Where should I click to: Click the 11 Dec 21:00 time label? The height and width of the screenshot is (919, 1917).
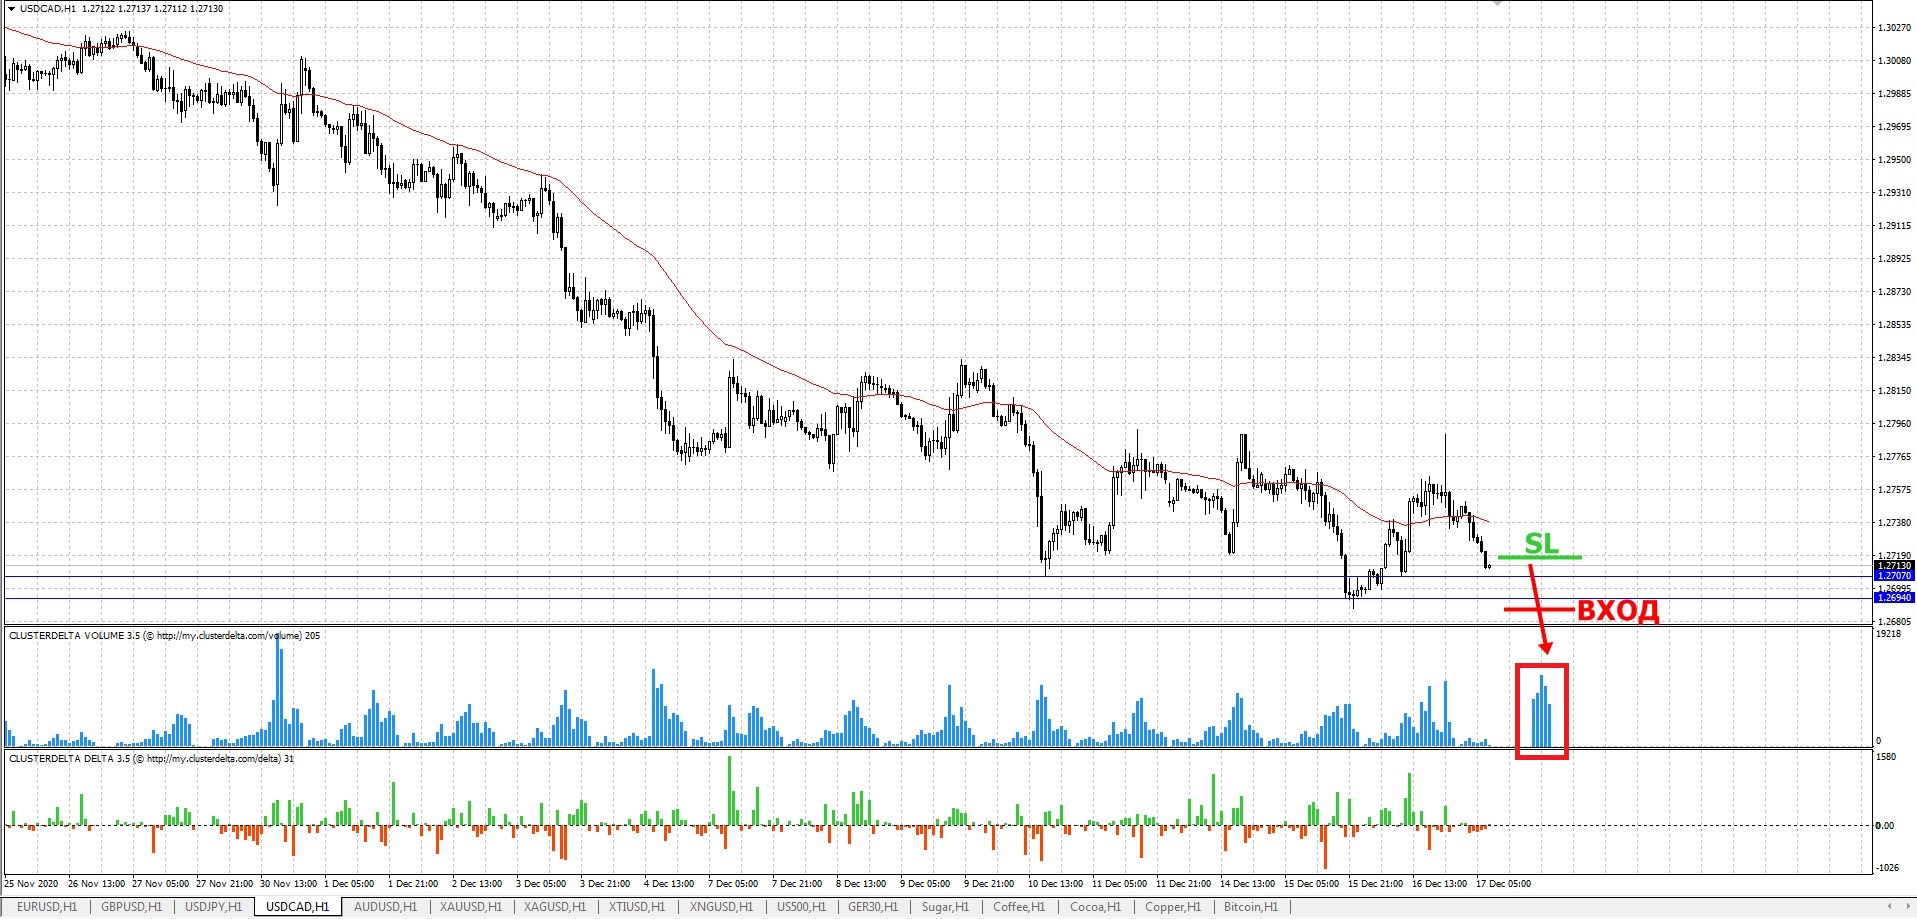click(x=1183, y=884)
